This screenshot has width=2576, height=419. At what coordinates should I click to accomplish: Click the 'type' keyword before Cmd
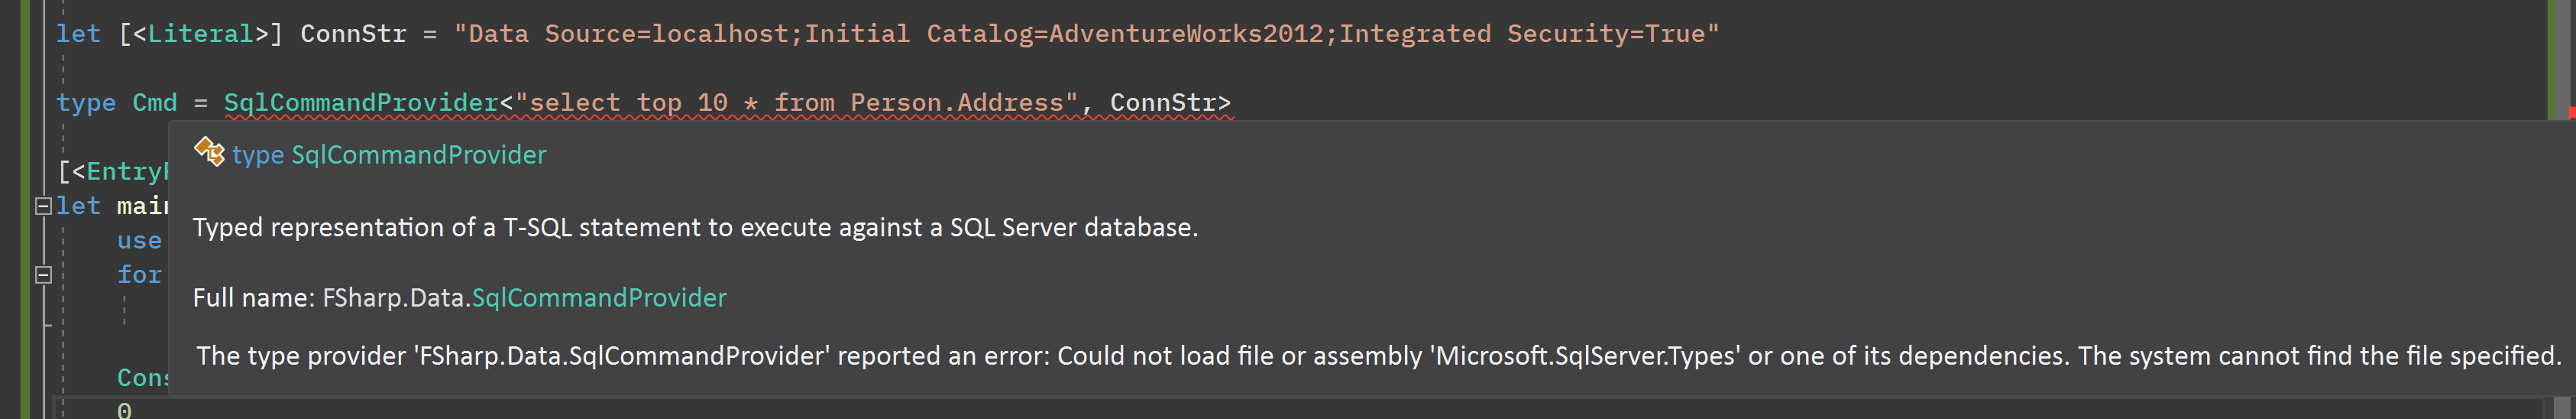coord(86,103)
